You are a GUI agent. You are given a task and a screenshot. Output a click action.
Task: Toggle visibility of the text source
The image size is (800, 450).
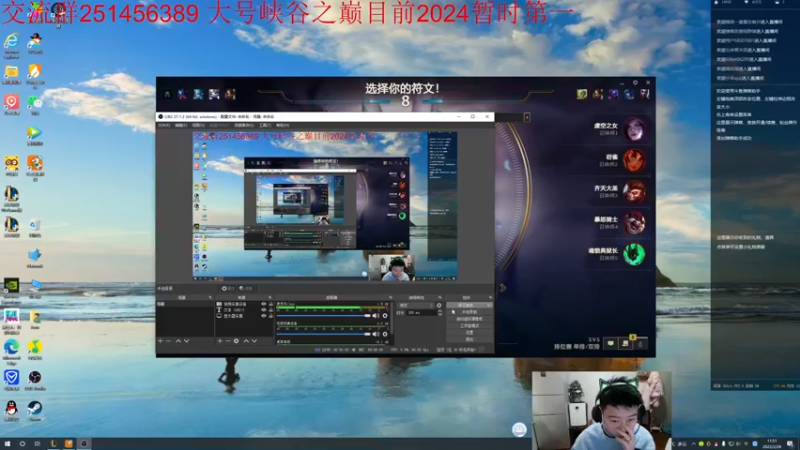coord(264,310)
